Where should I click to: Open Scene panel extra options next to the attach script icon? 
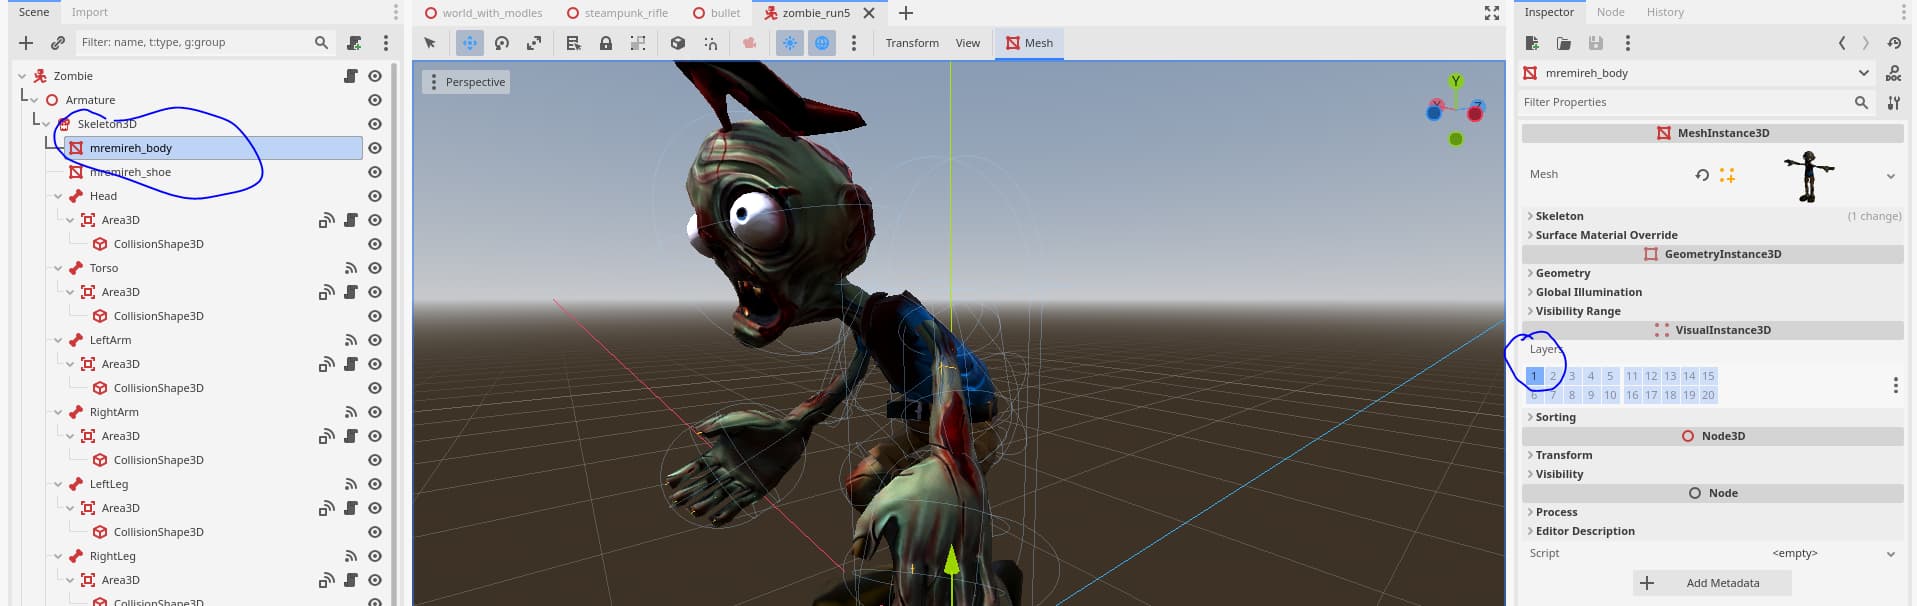(x=386, y=43)
